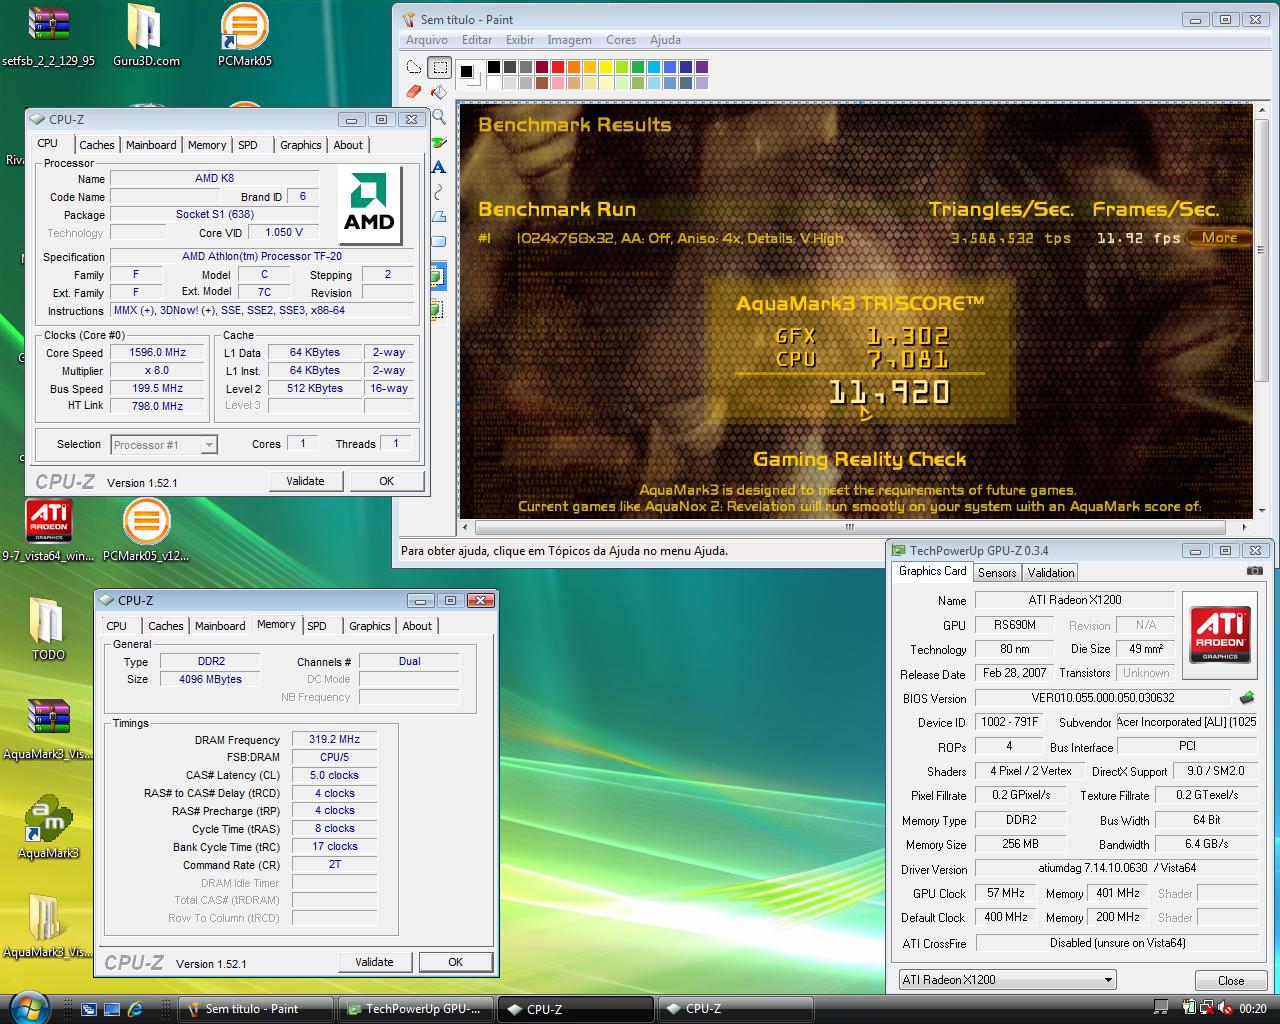This screenshot has height=1024, width=1280.
Task: Click the Paint horizontal scrollbar thumb
Action: (x=850, y=527)
